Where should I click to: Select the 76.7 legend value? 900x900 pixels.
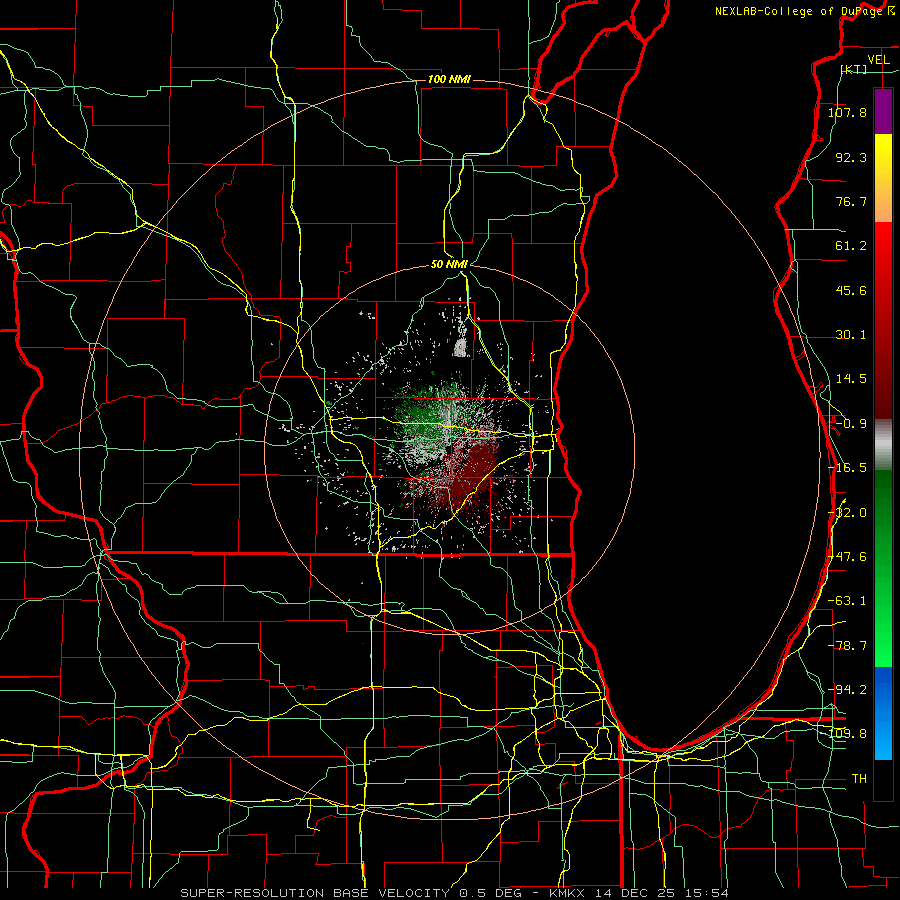851,201
